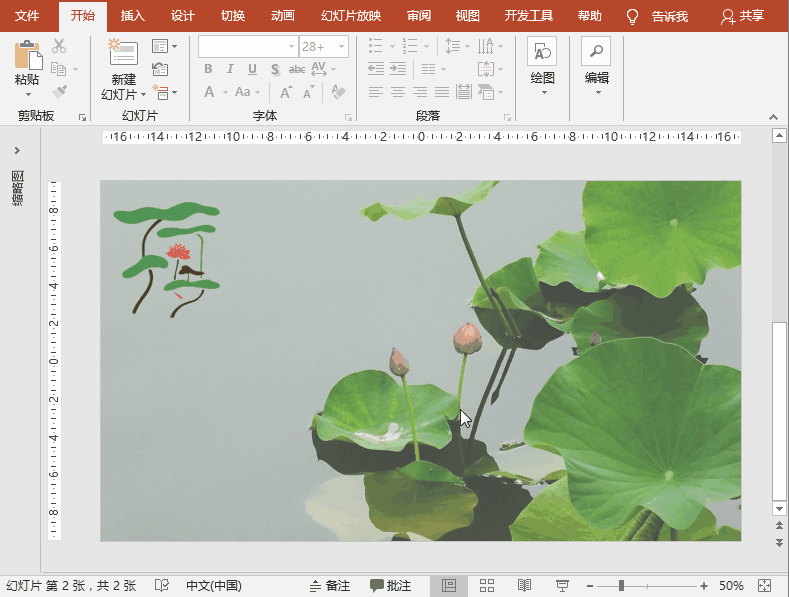This screenshot has height=597, width=789.
Task: Click the 批注 comments button
Action: [390, 585]
